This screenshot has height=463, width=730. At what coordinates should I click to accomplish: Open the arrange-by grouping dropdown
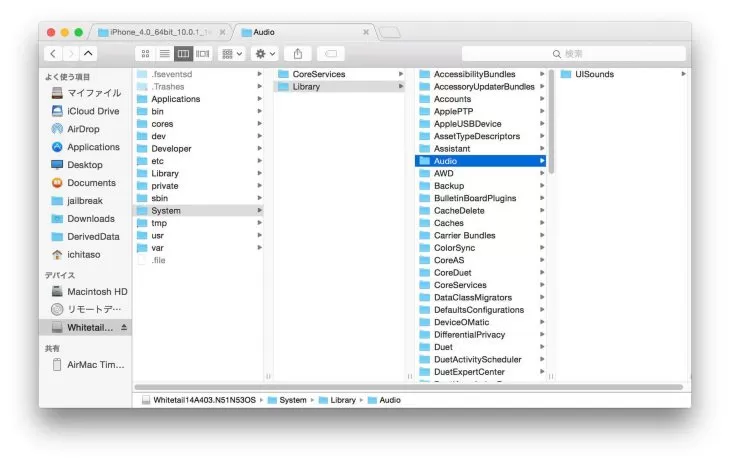(x=232, y=54)
